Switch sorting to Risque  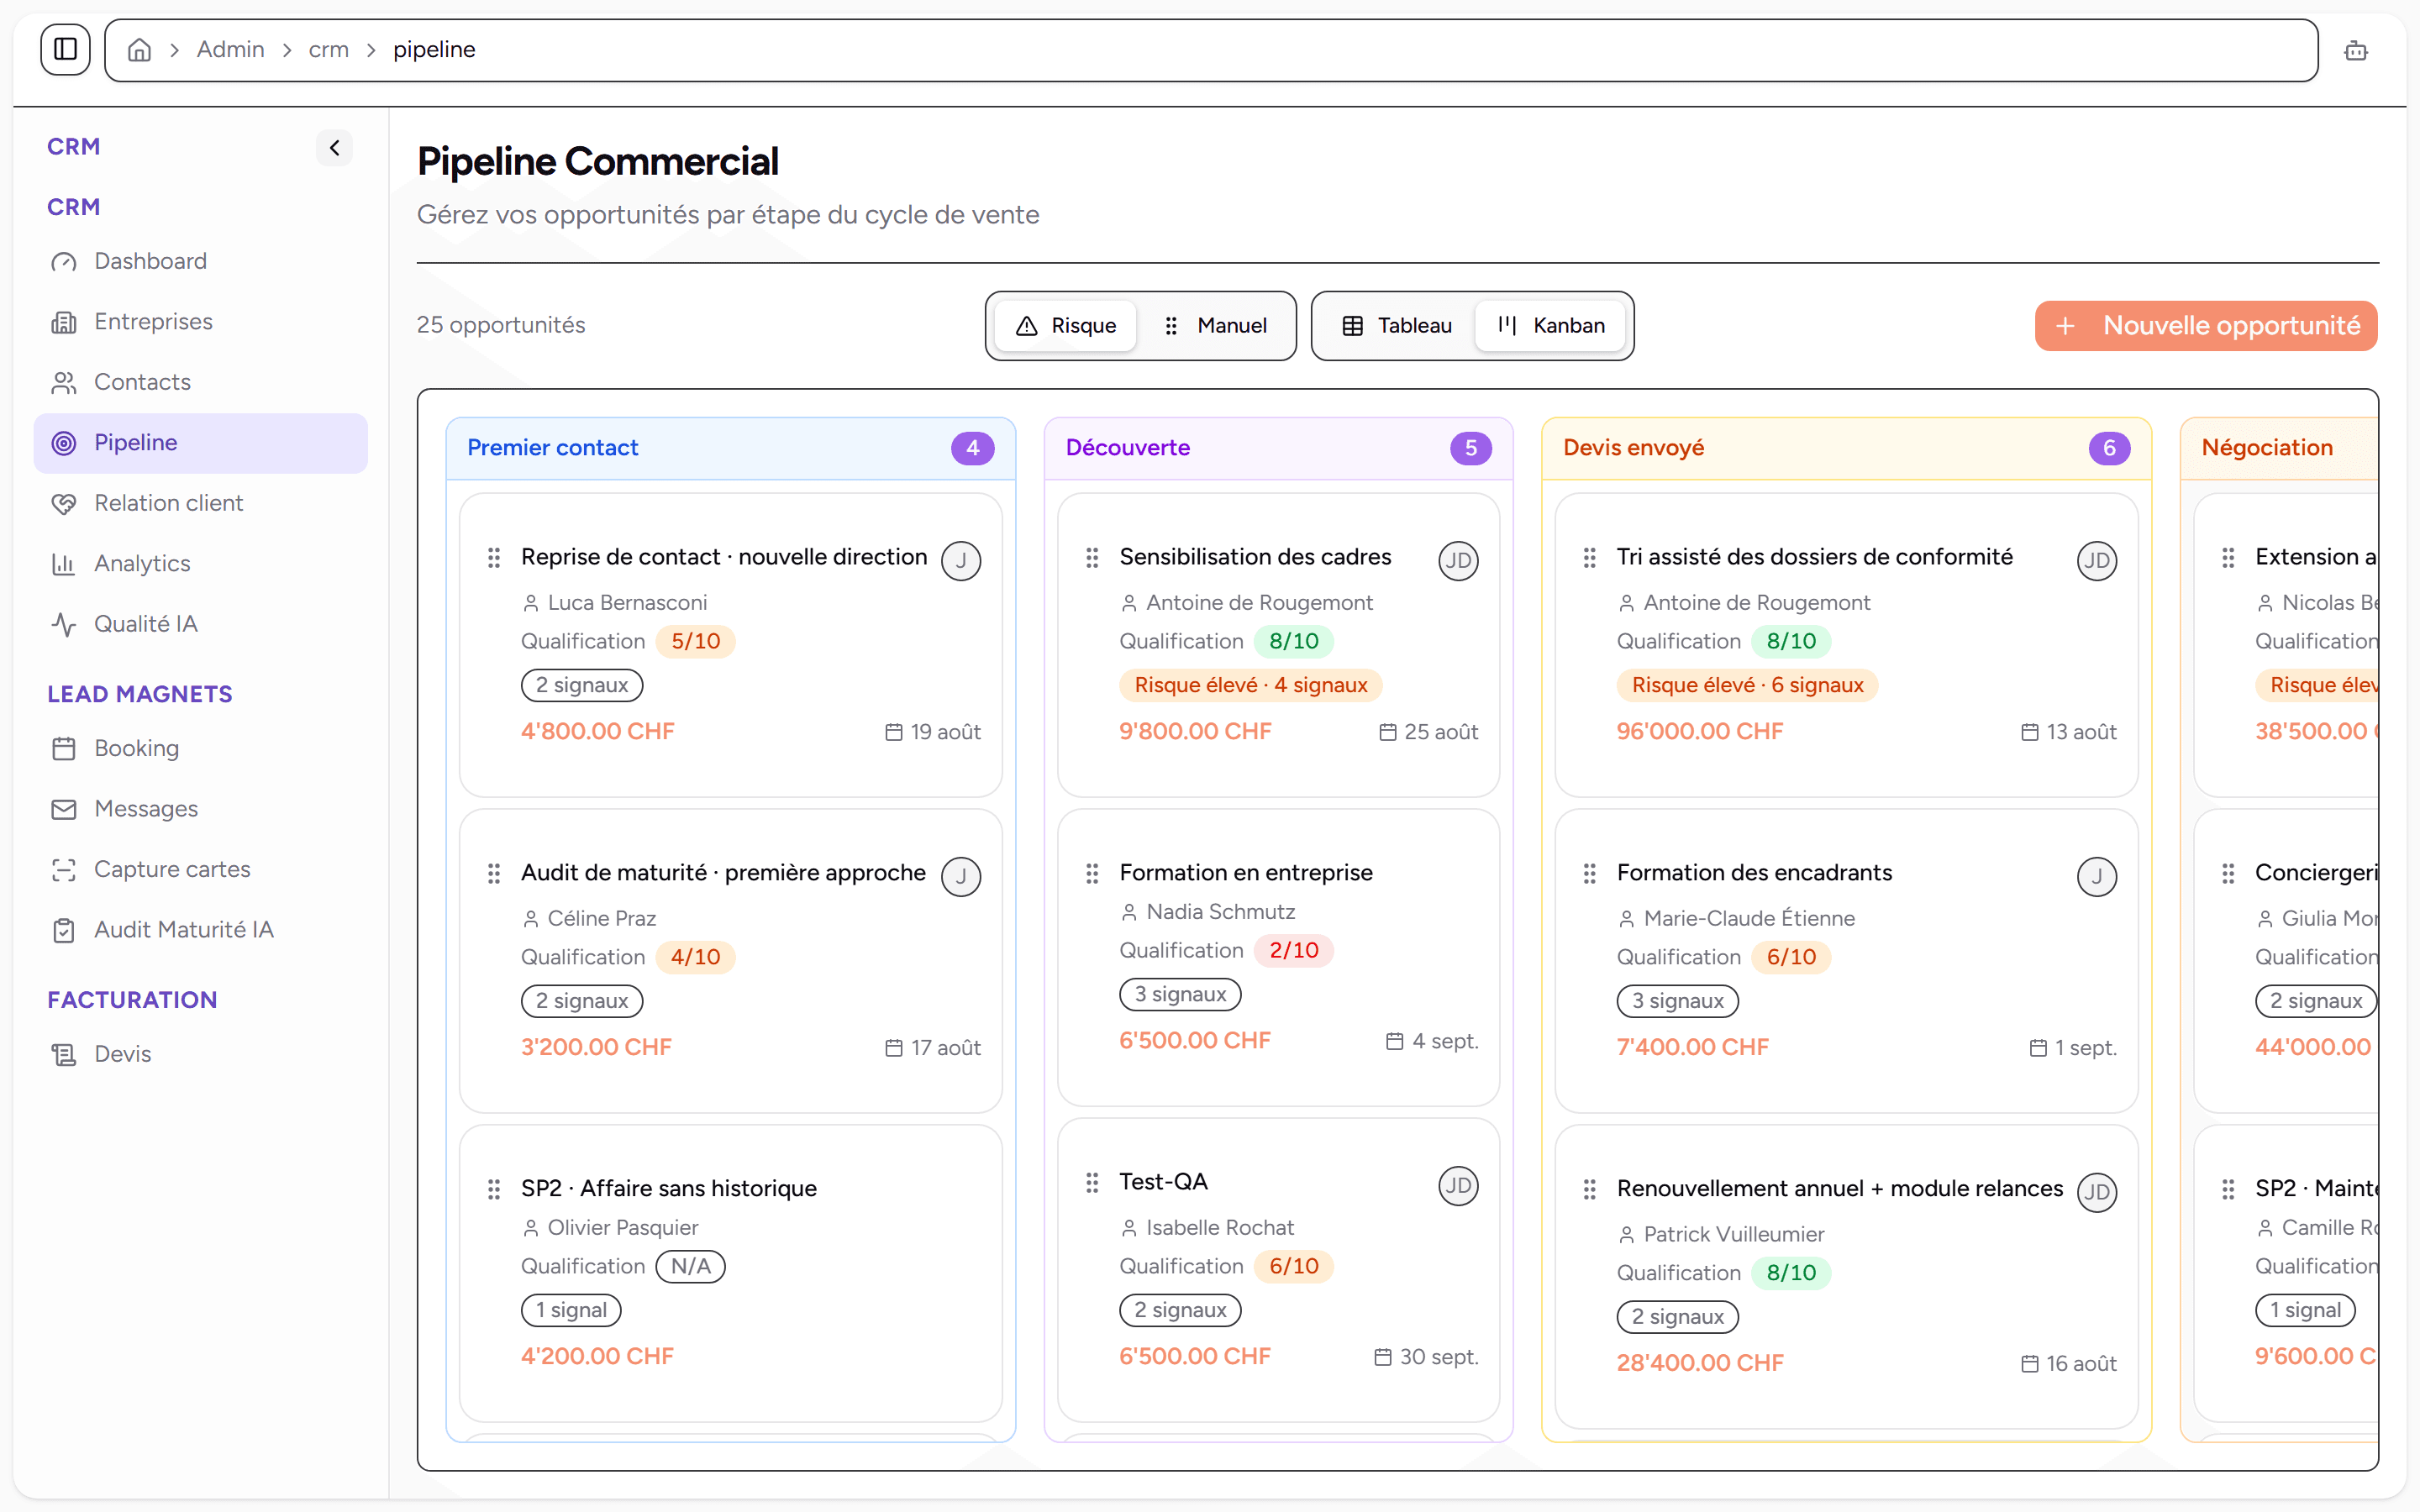1065,326
